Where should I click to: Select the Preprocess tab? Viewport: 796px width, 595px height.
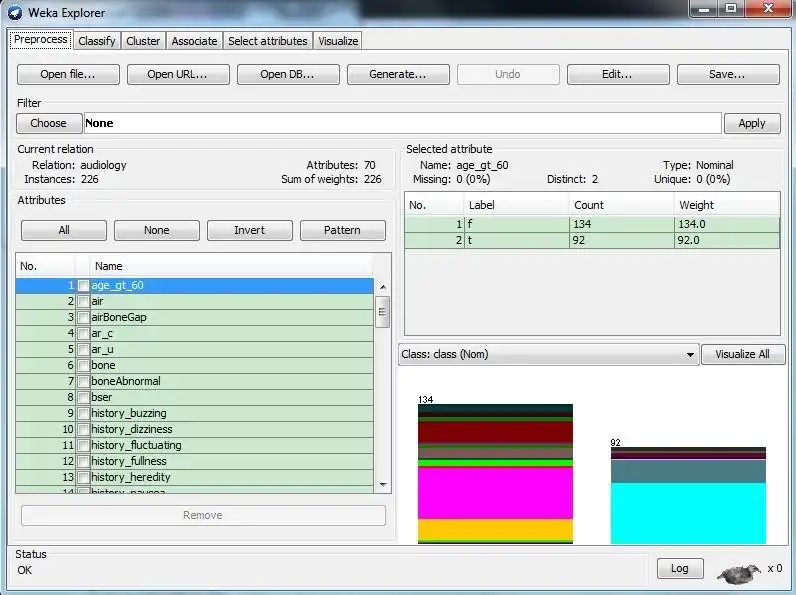(x=41, y=40)
